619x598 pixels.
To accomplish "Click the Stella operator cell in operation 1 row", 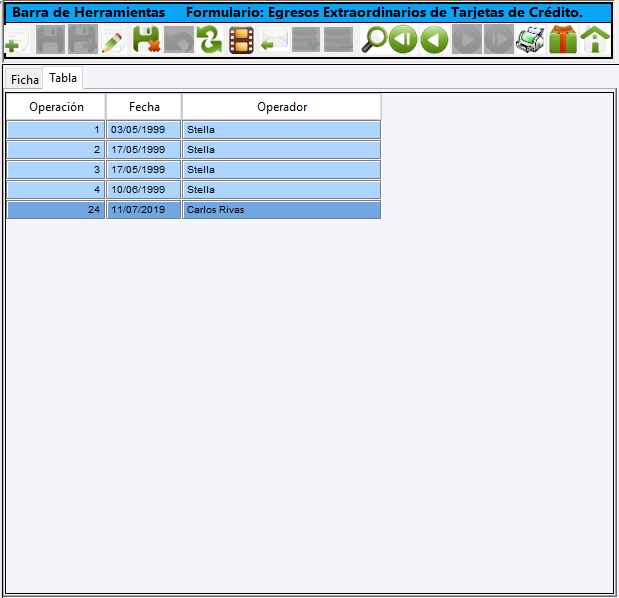I will point(281,130).
